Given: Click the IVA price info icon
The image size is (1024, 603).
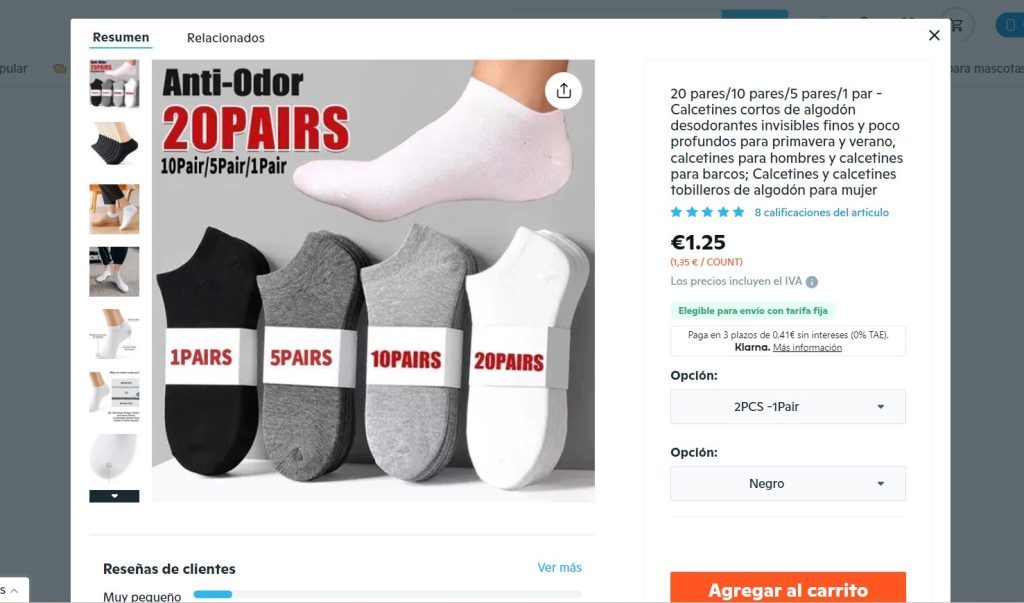Looking at the screenshot, I should [x=811, y=282].
